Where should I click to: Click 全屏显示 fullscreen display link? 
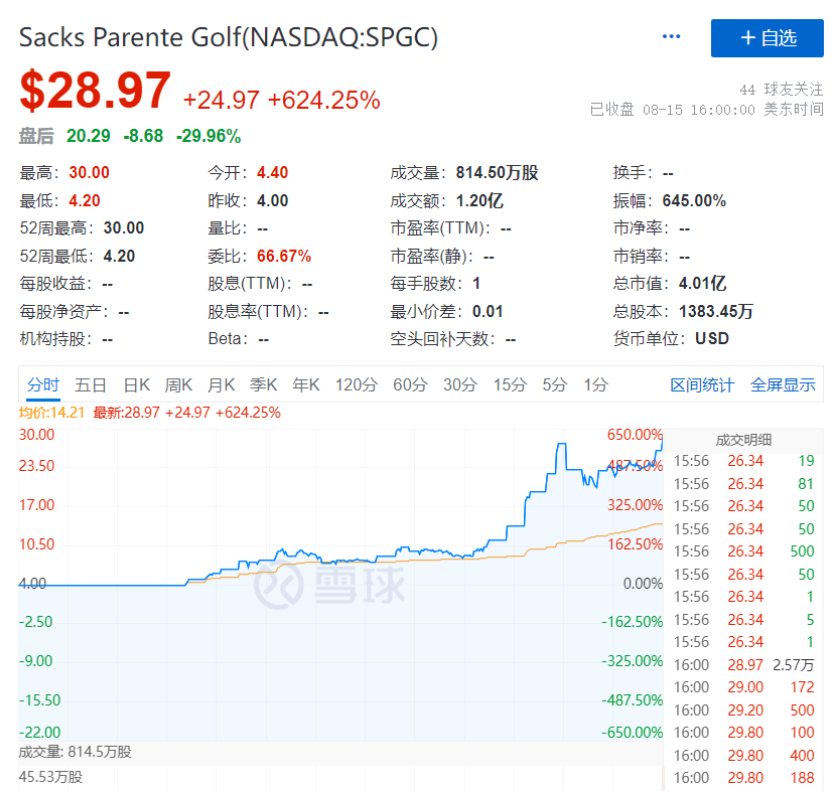[783, 385]
